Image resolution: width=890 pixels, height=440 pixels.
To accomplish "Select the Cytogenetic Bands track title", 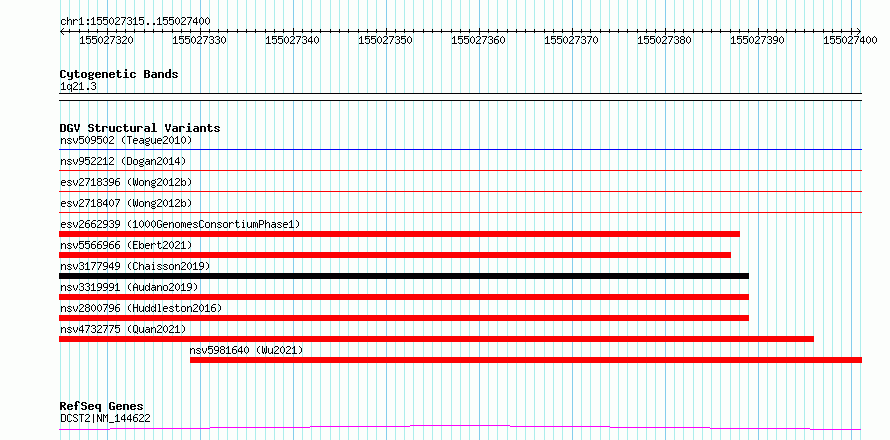I will [x=119, y=74].
